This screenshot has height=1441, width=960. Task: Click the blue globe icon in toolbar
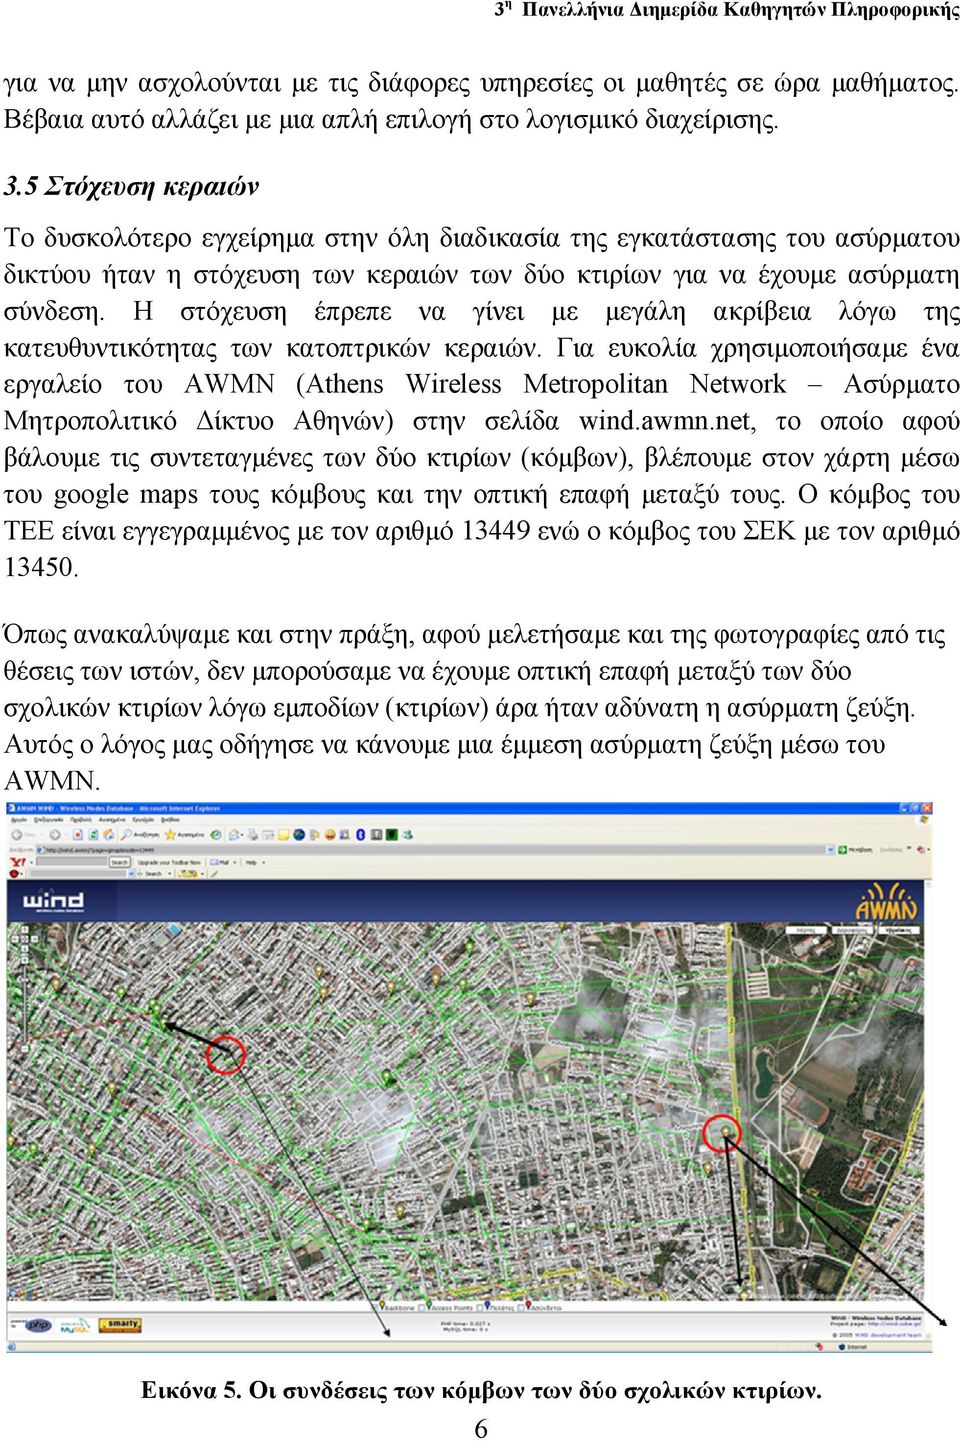299,835
